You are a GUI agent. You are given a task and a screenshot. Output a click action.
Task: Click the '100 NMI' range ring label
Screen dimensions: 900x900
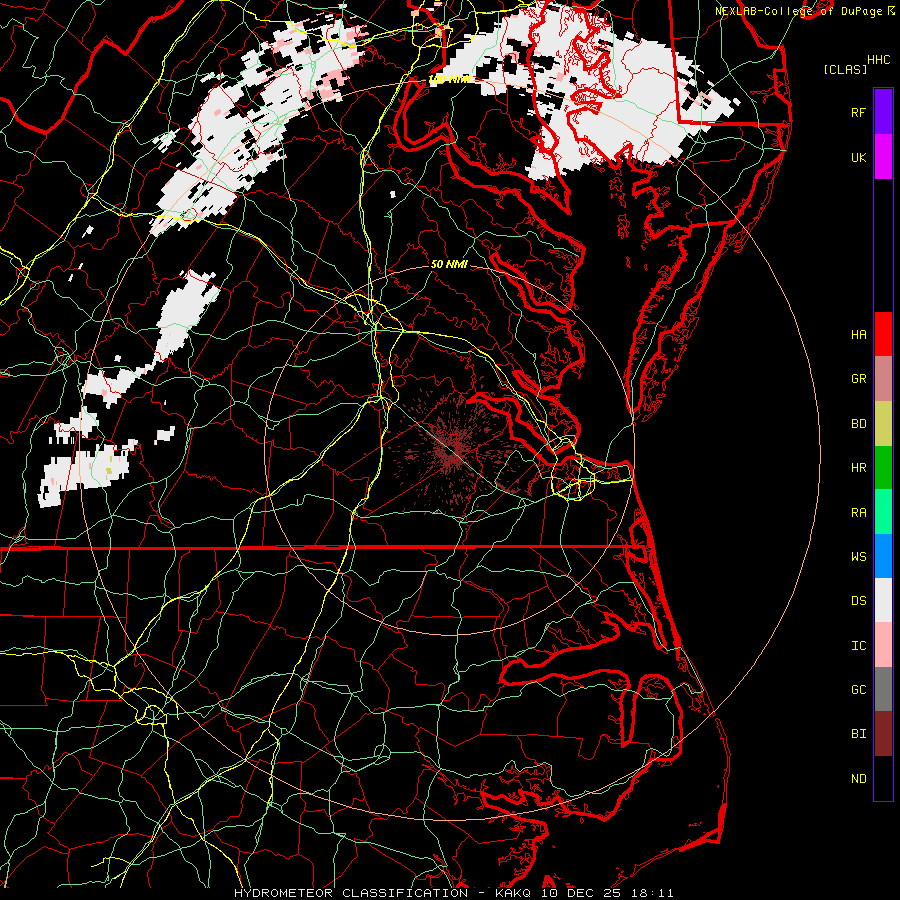[x=449, y=79]
